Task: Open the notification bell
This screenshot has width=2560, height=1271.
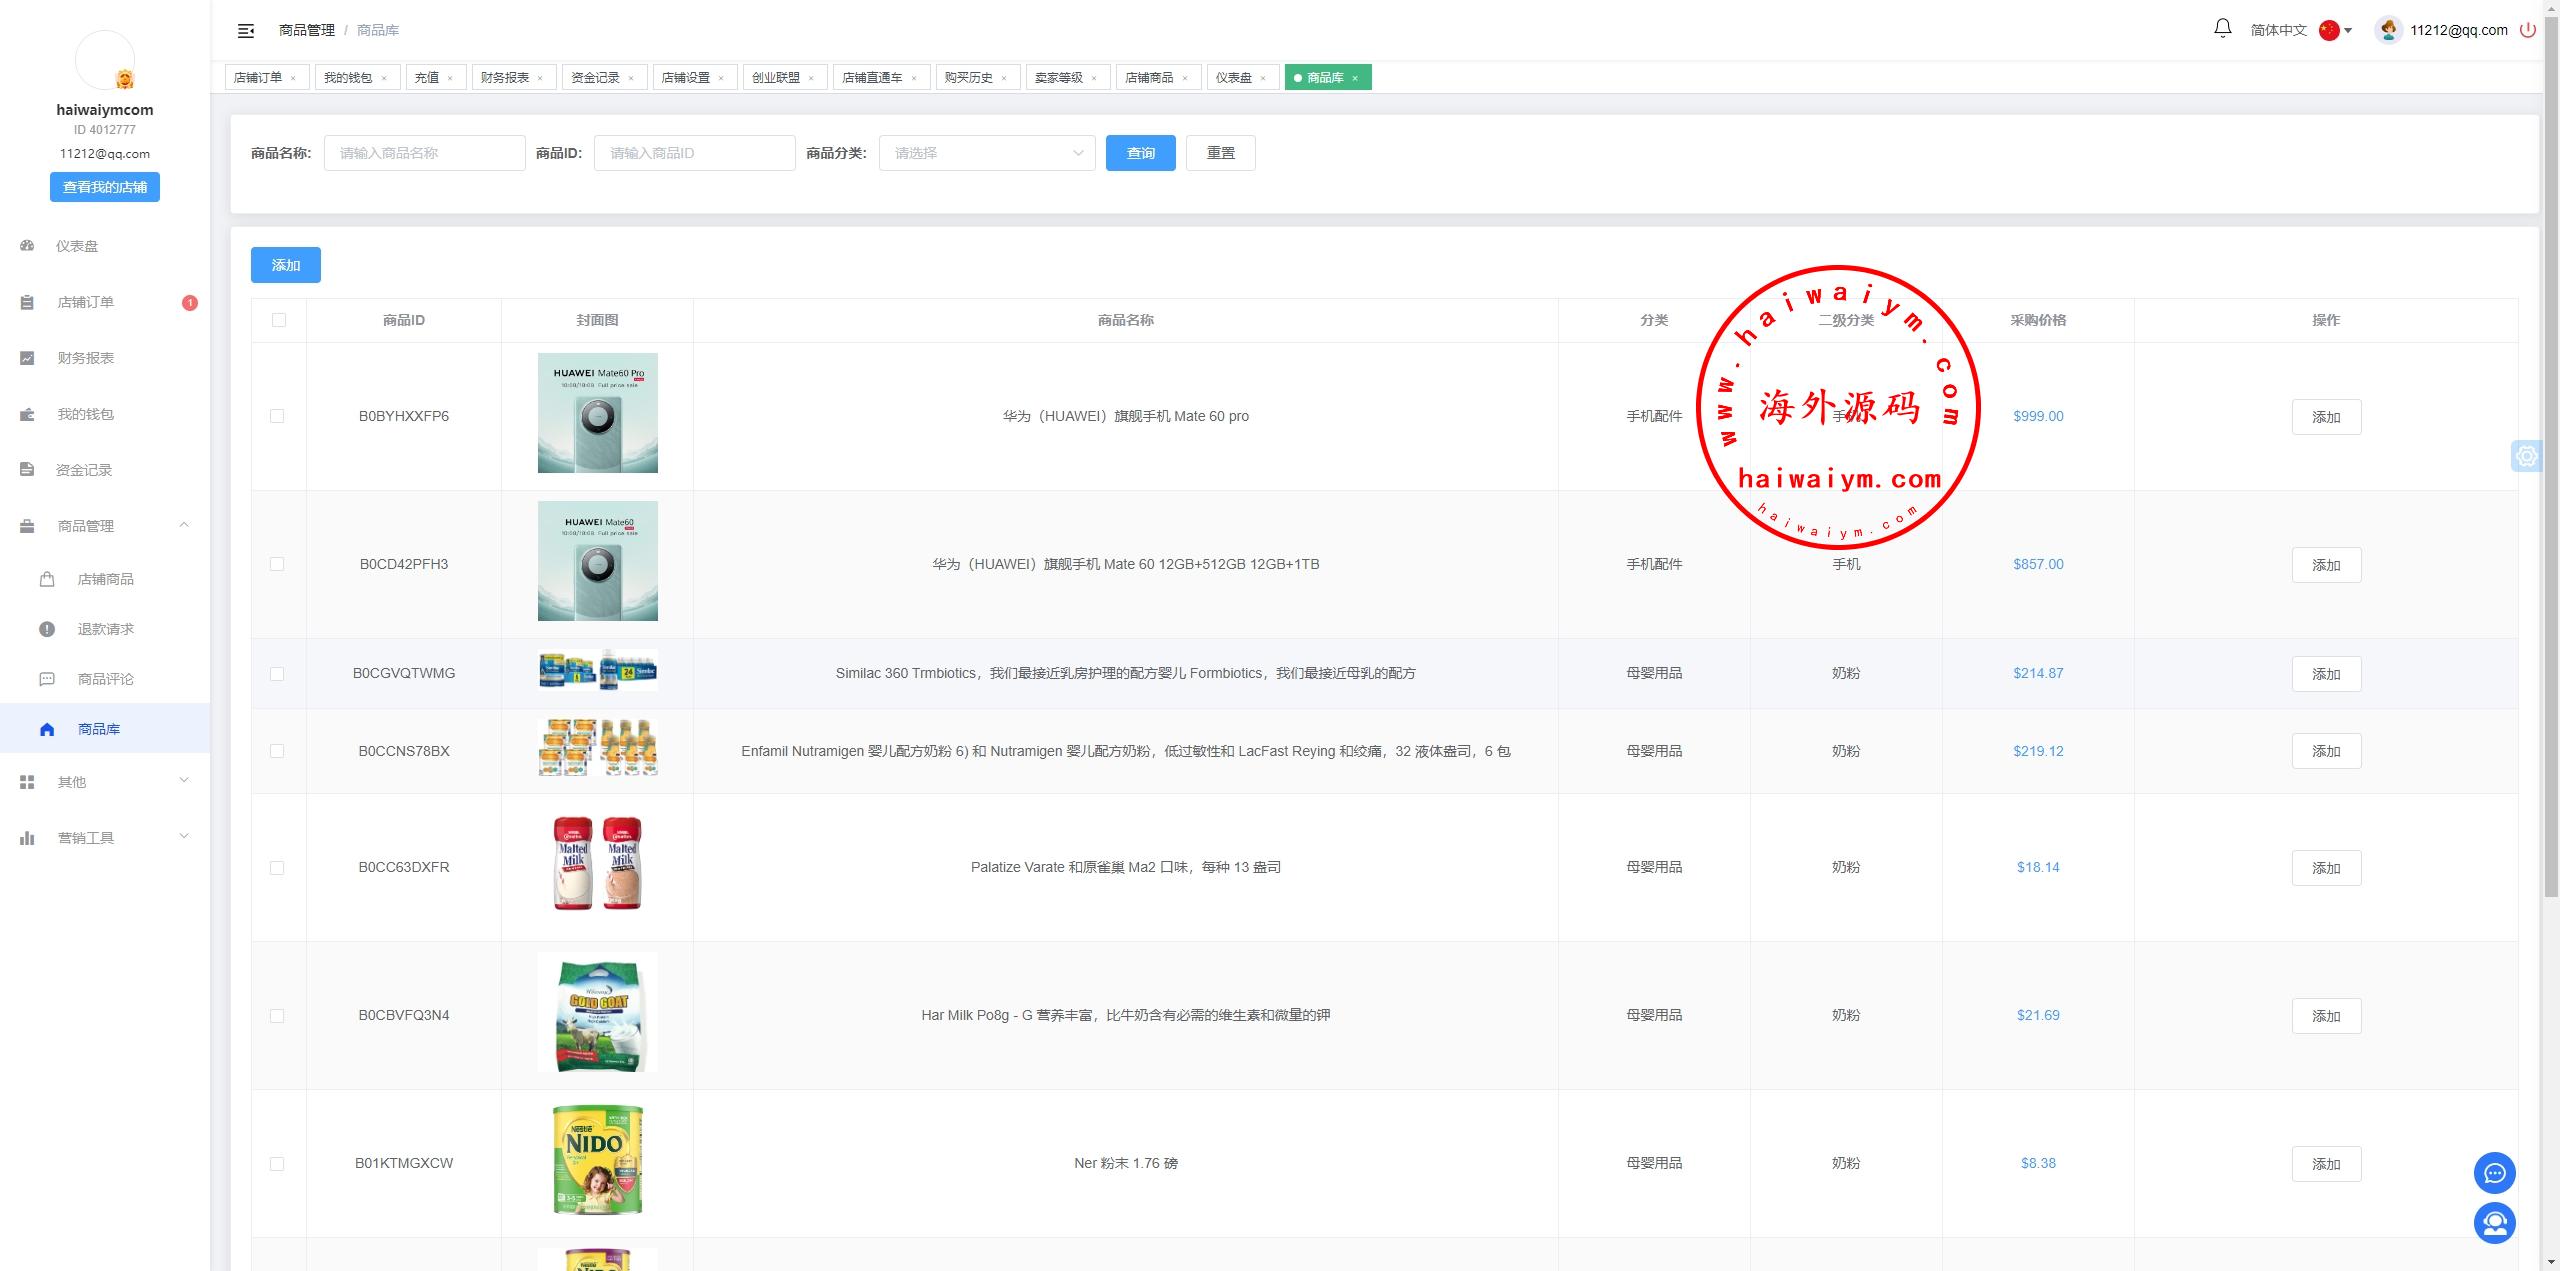Action: coord(2222,29)
